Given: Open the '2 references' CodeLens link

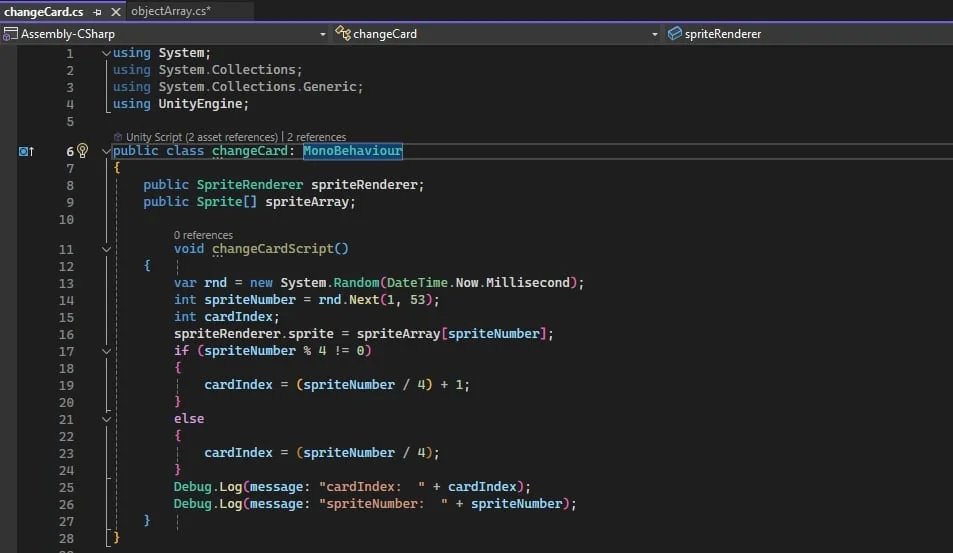Looking at the screenshot, I should tap(317, 137).
